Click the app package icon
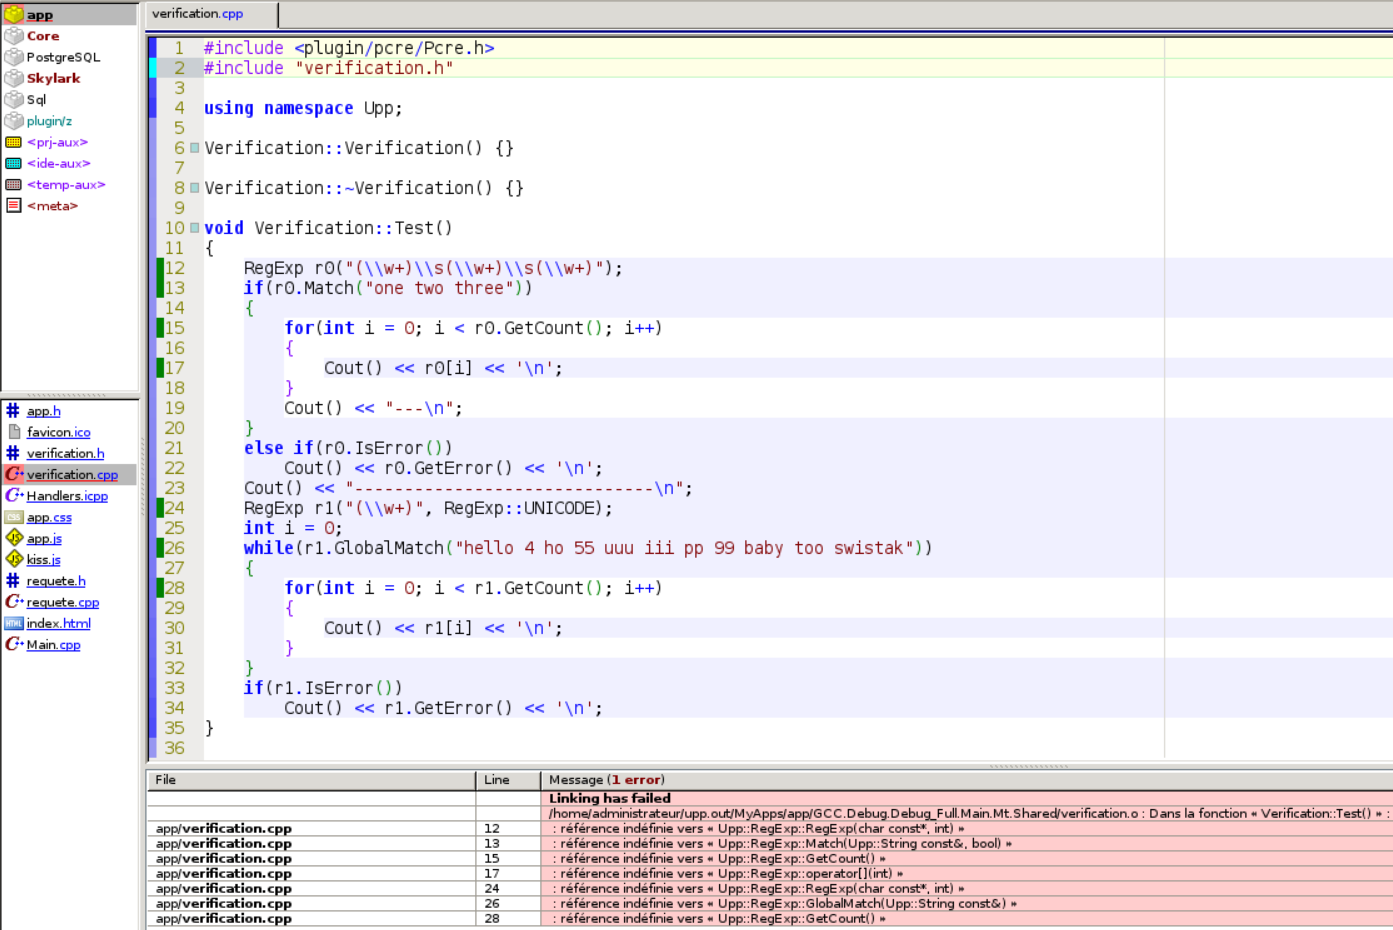 (13, 14)
